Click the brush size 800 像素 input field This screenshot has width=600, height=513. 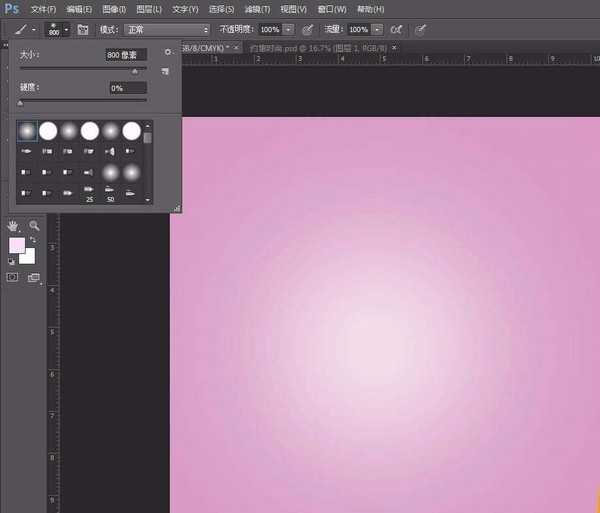tap(126, 55)
